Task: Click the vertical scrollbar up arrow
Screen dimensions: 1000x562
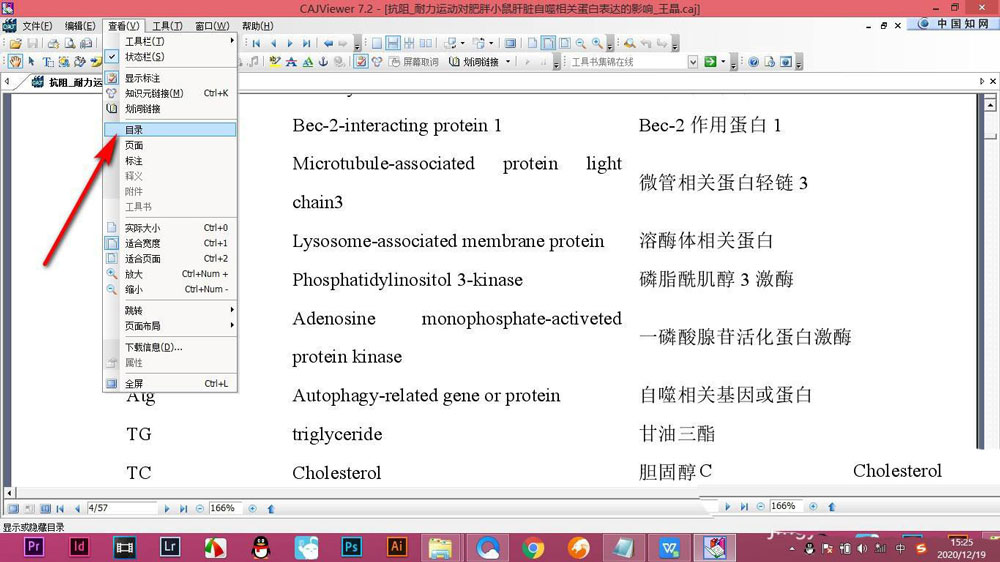Action: point(990,105)
